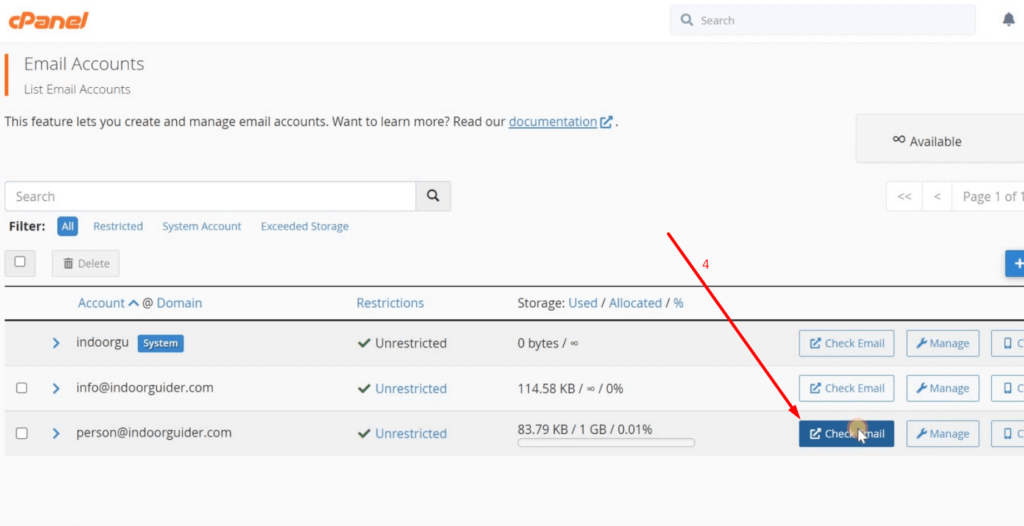Sort storage by percent symbol
This screenshot has height=526, width=1024.
[x=679, y=303]
